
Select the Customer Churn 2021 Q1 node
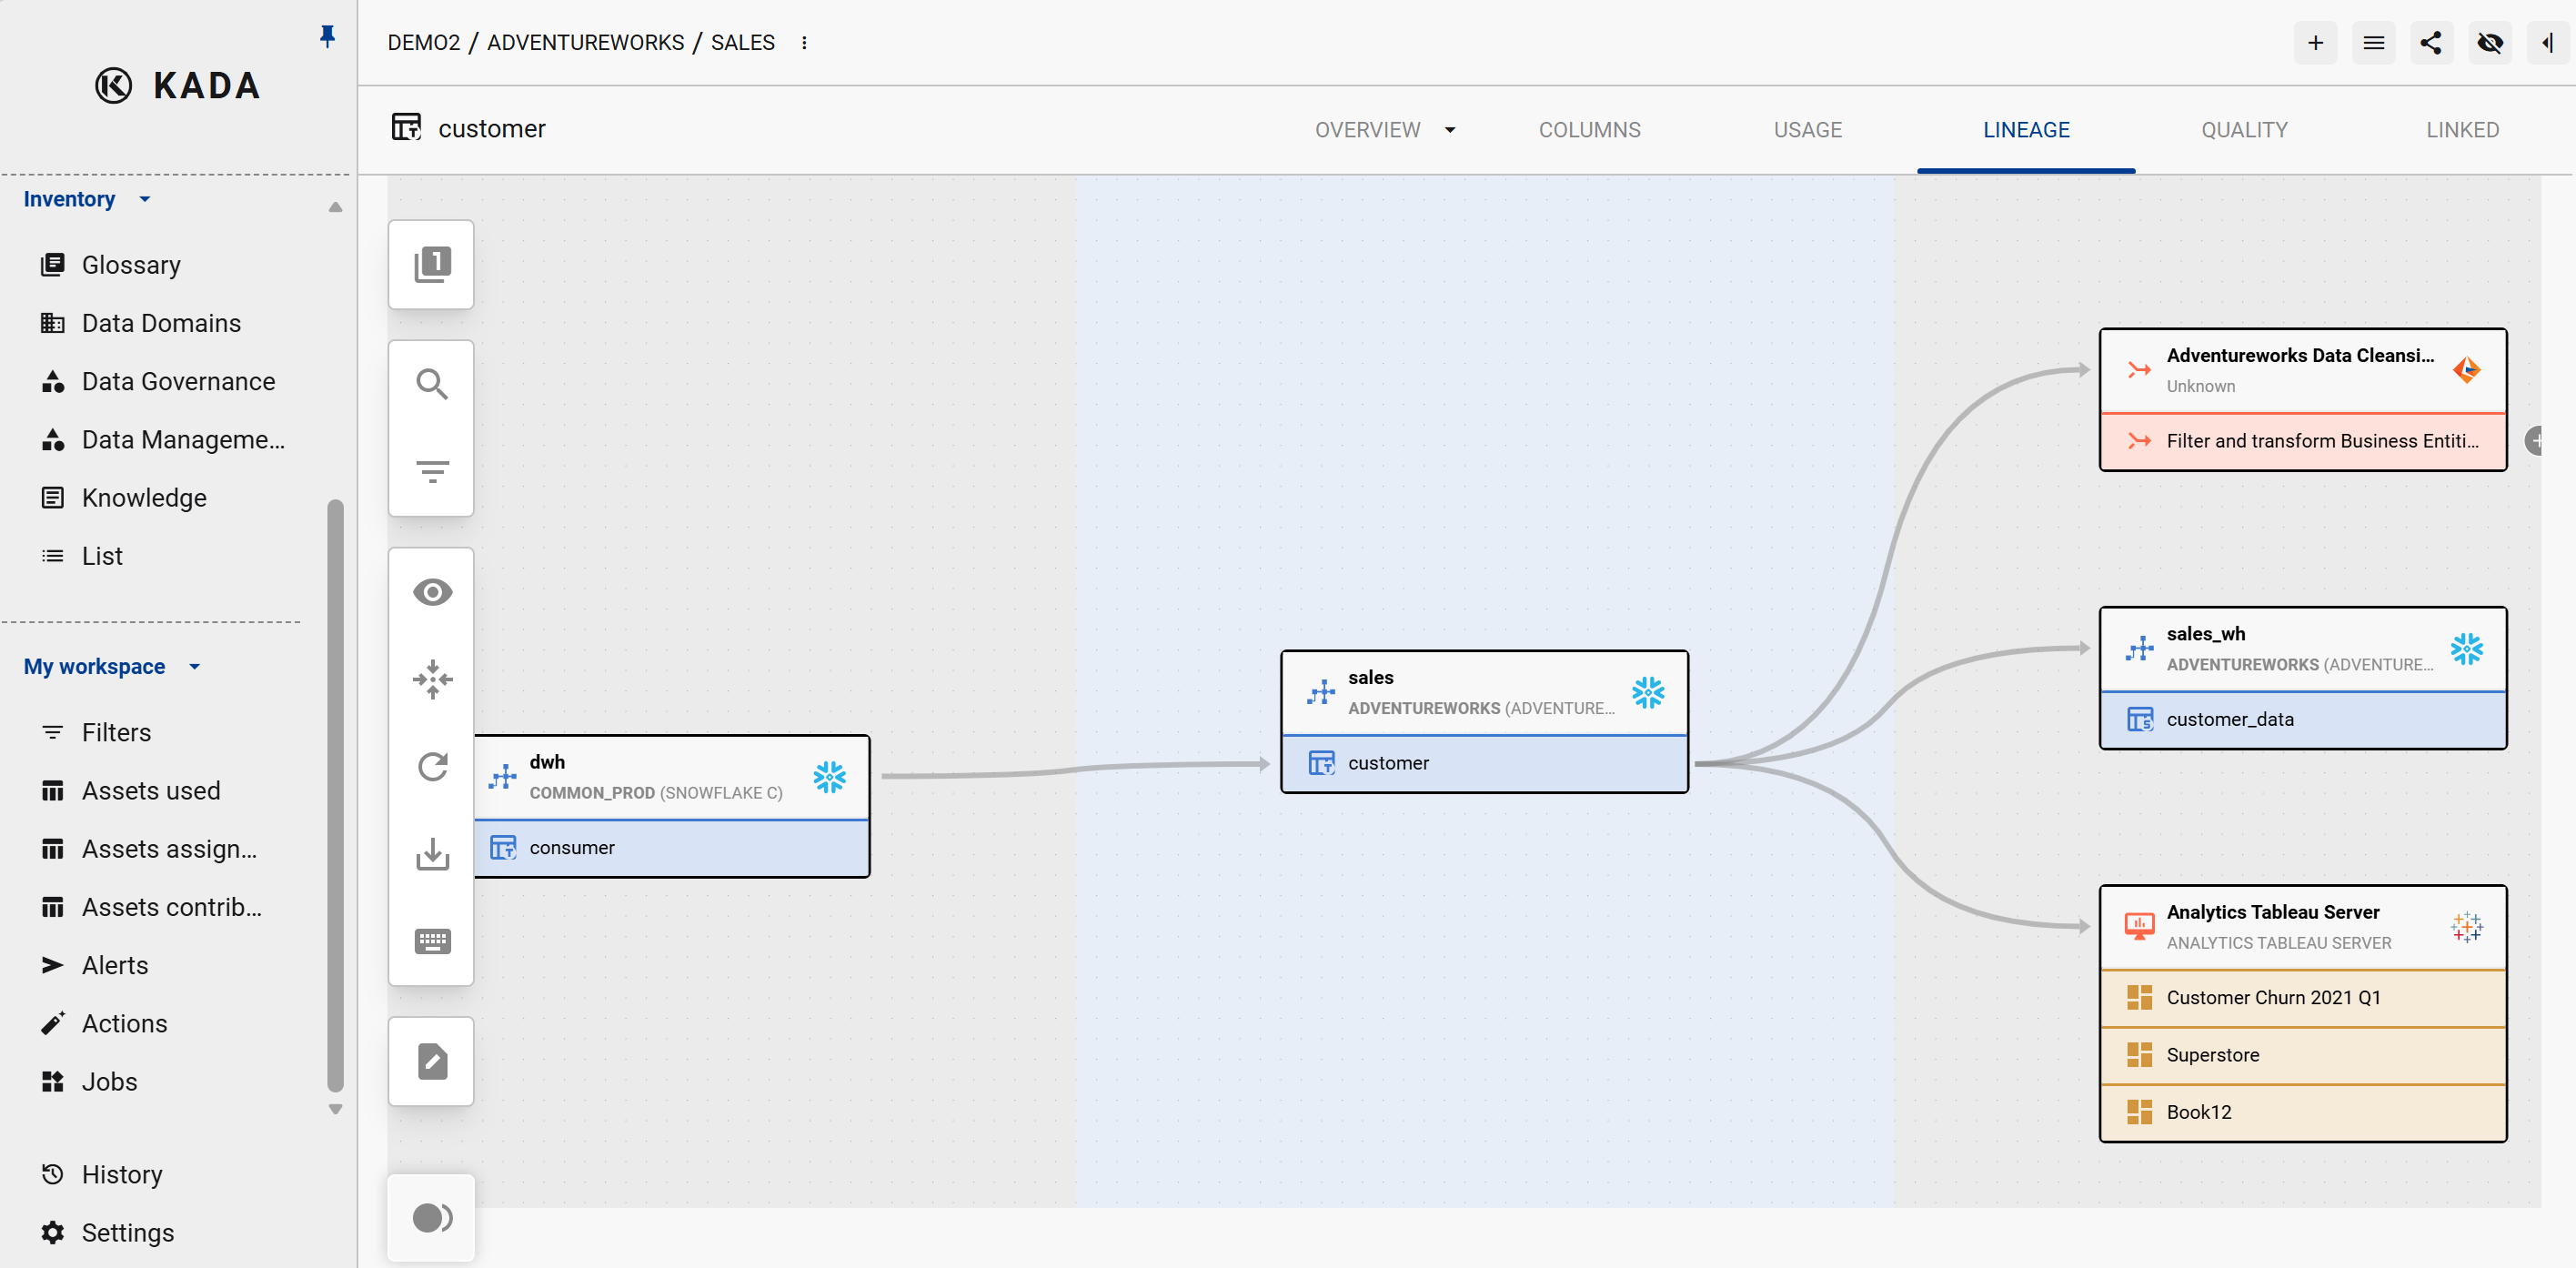pos(2272,997)
